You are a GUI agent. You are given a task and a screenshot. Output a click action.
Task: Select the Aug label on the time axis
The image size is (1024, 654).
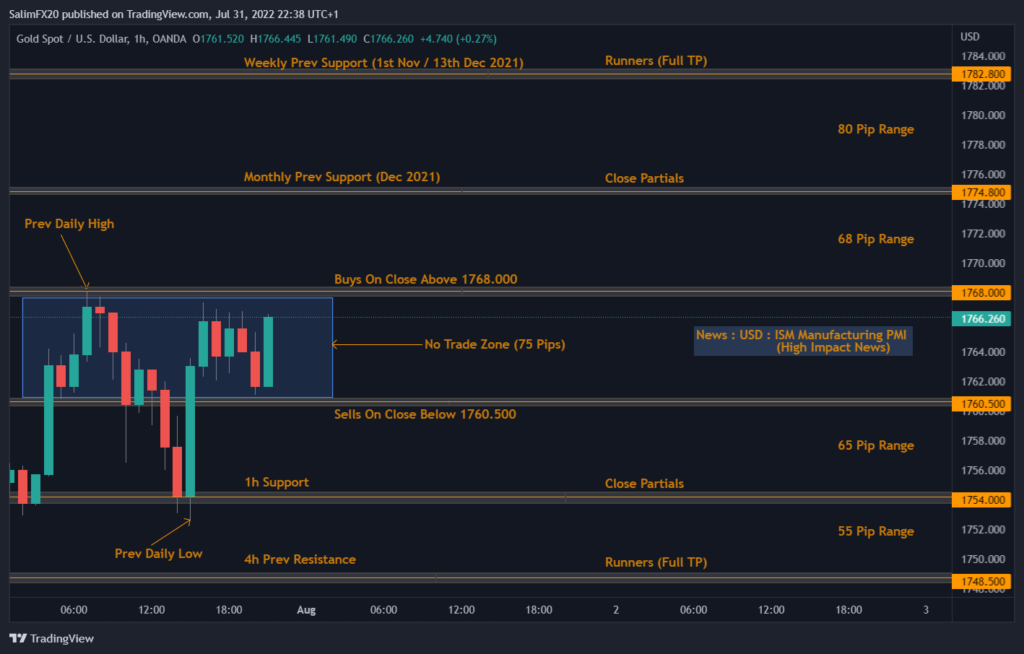tap(306, 609)
